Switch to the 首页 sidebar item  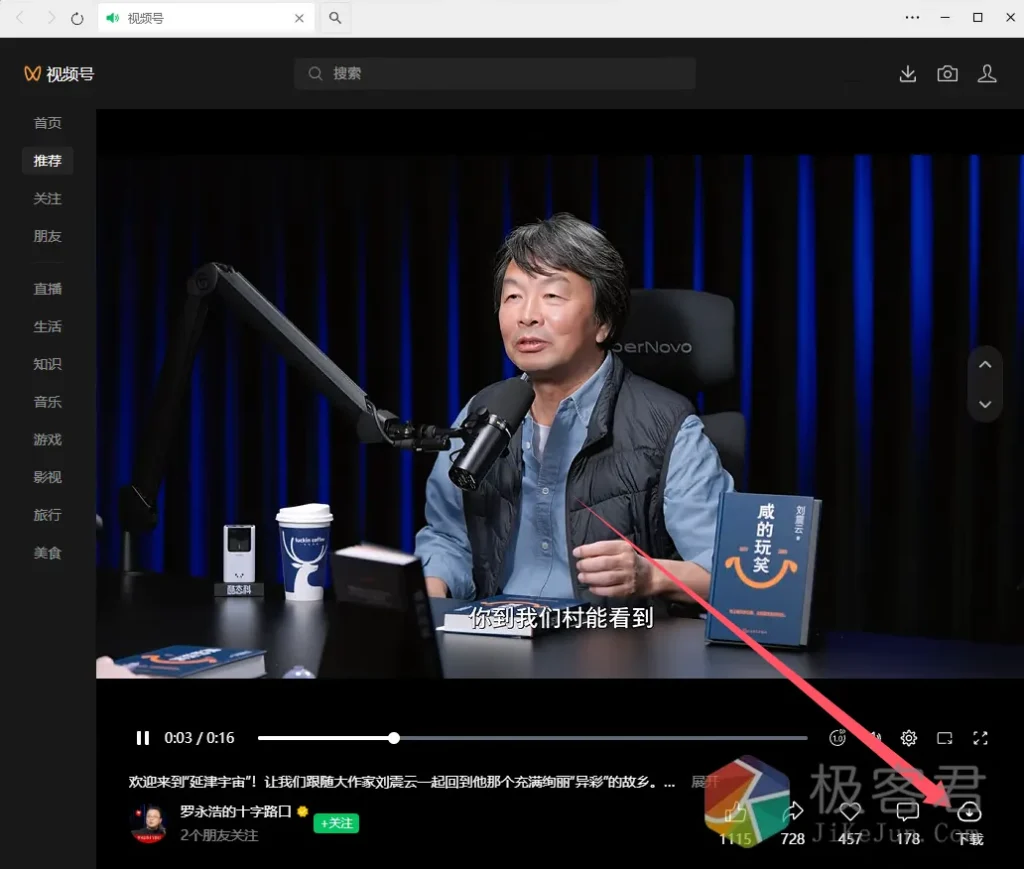pyautogui.click(x=48, y=123)
